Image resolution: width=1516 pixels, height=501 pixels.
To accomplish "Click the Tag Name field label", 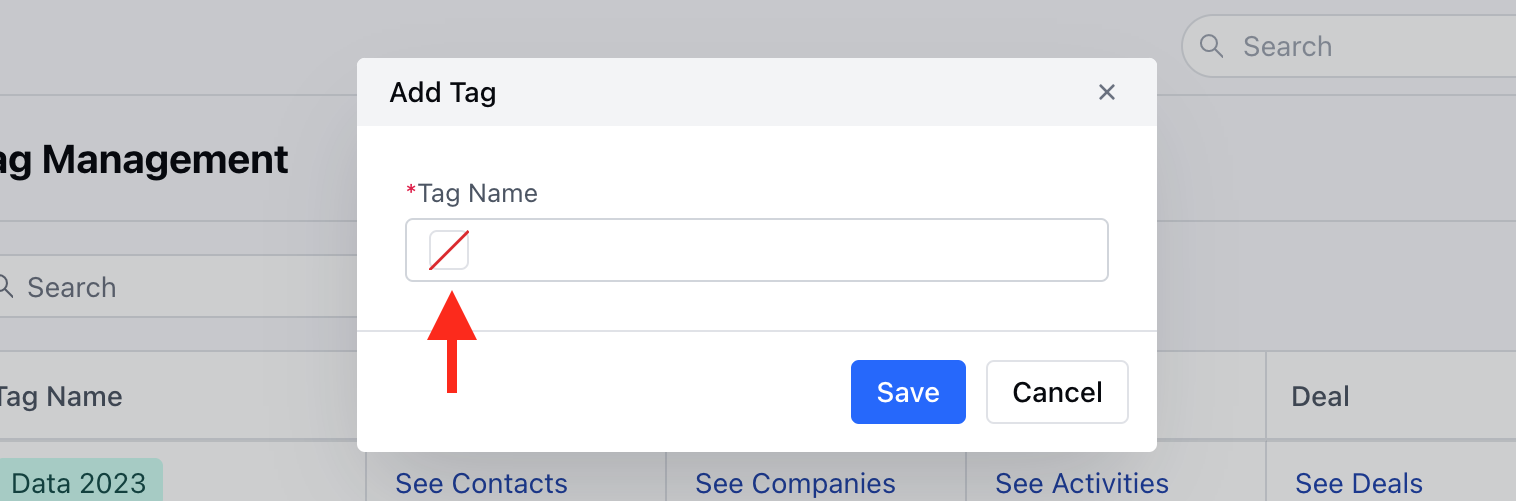I will coord(478,193).
